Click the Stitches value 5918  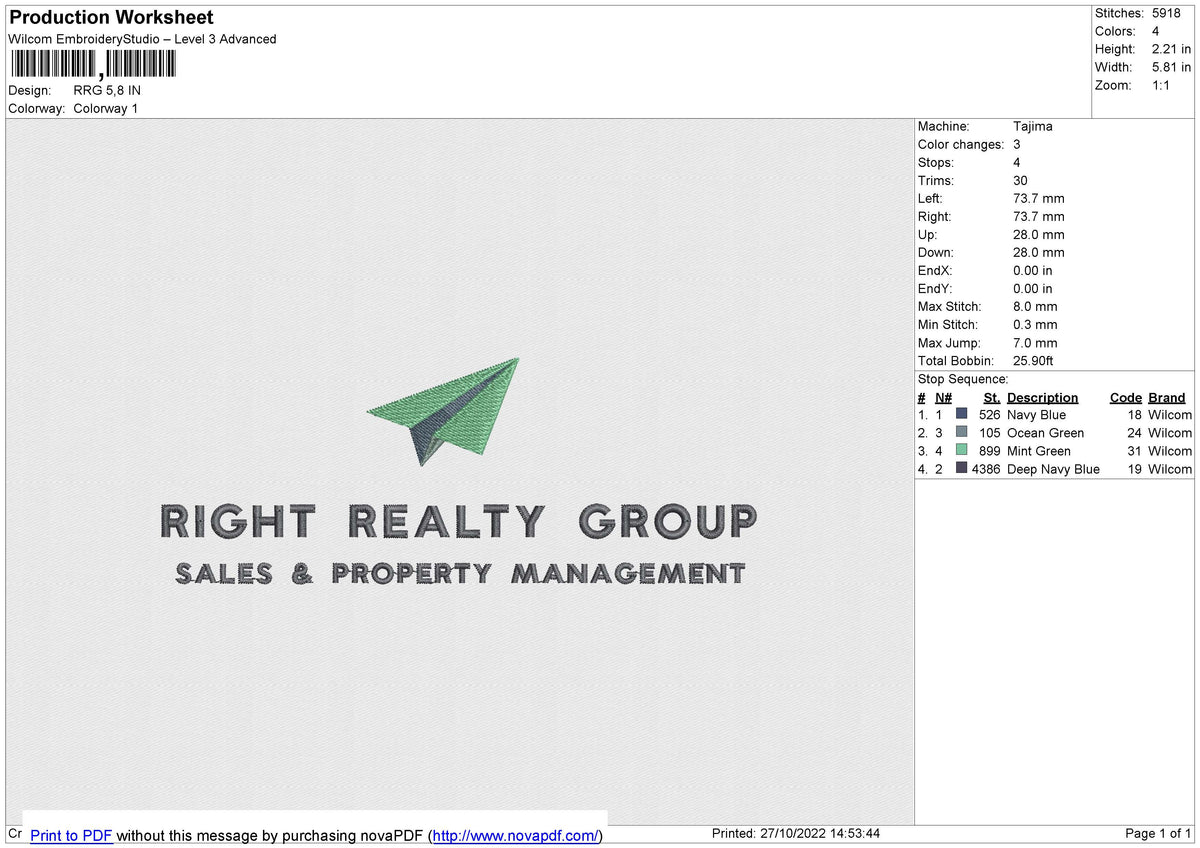click(x=1166, y=13)
